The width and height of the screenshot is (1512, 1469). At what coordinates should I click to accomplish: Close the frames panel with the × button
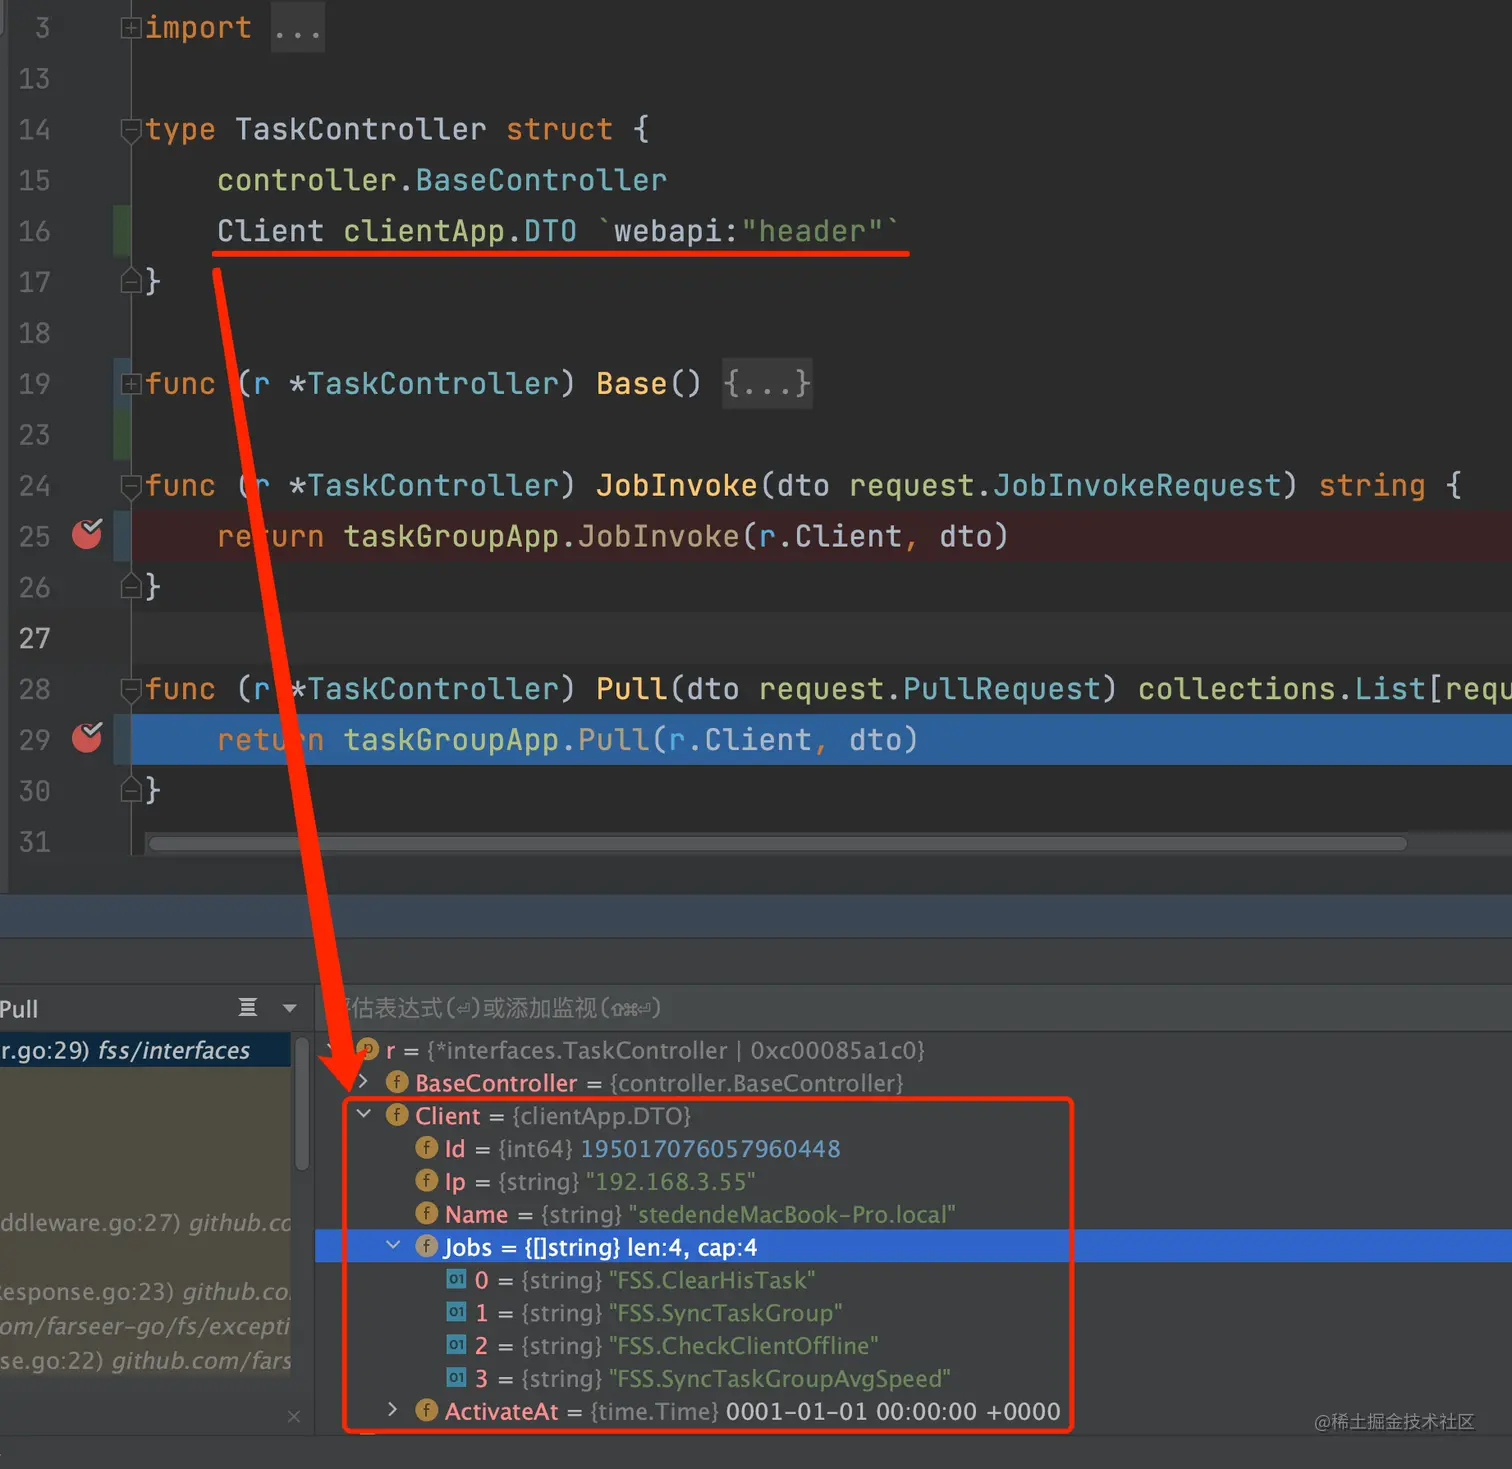click(294, 1417)
